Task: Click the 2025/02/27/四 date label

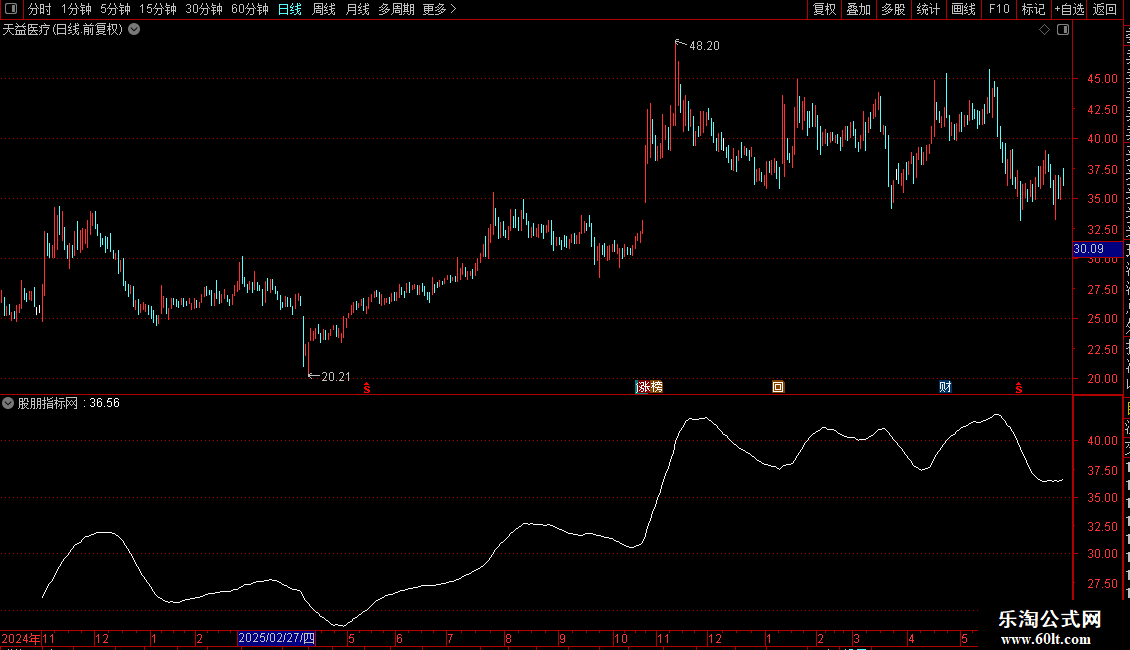Action: pyautogui.click(x=277, y=638)
